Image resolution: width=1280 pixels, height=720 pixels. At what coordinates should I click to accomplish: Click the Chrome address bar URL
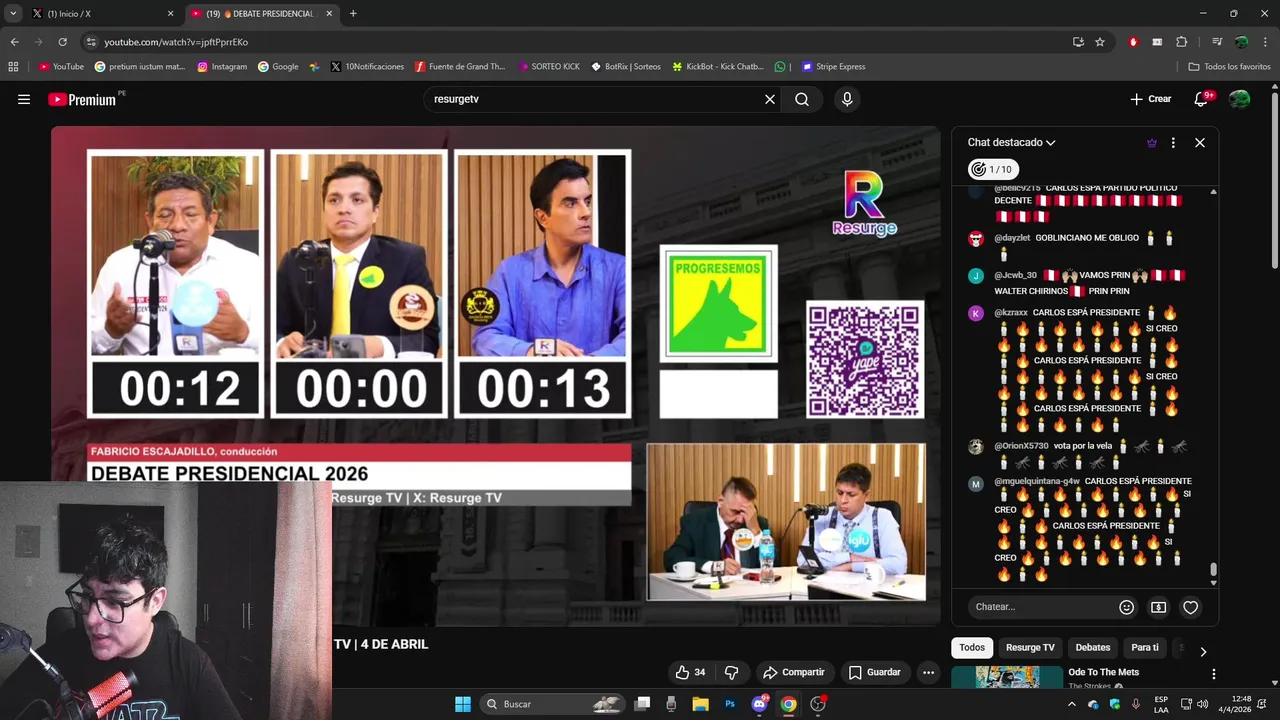pyautogui.click(x=176, y=42)
